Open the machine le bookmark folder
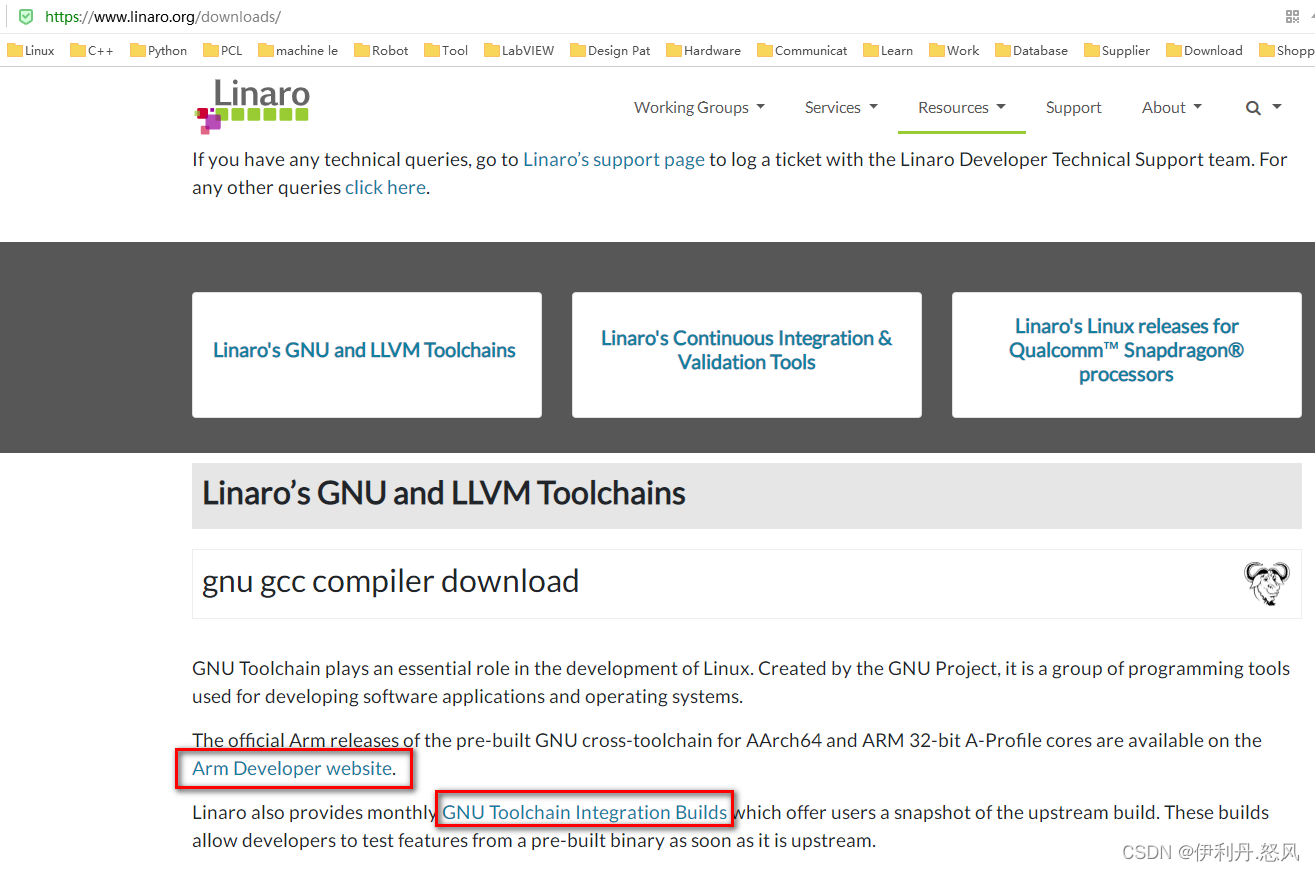This screenshot has height=871, width=1315. [x=298, y=50]
